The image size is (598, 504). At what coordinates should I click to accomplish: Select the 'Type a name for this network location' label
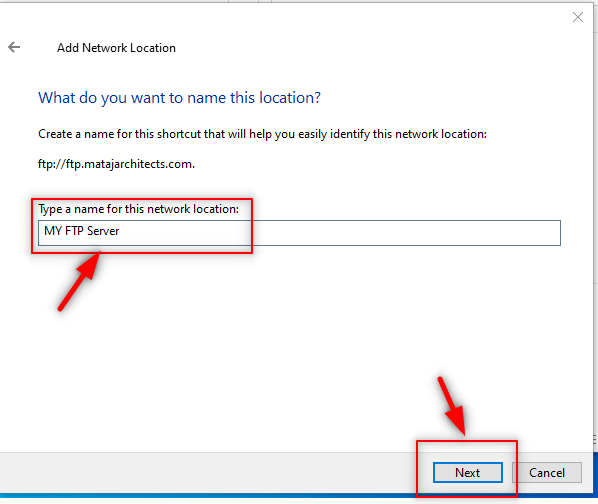(x=138, y=209)
